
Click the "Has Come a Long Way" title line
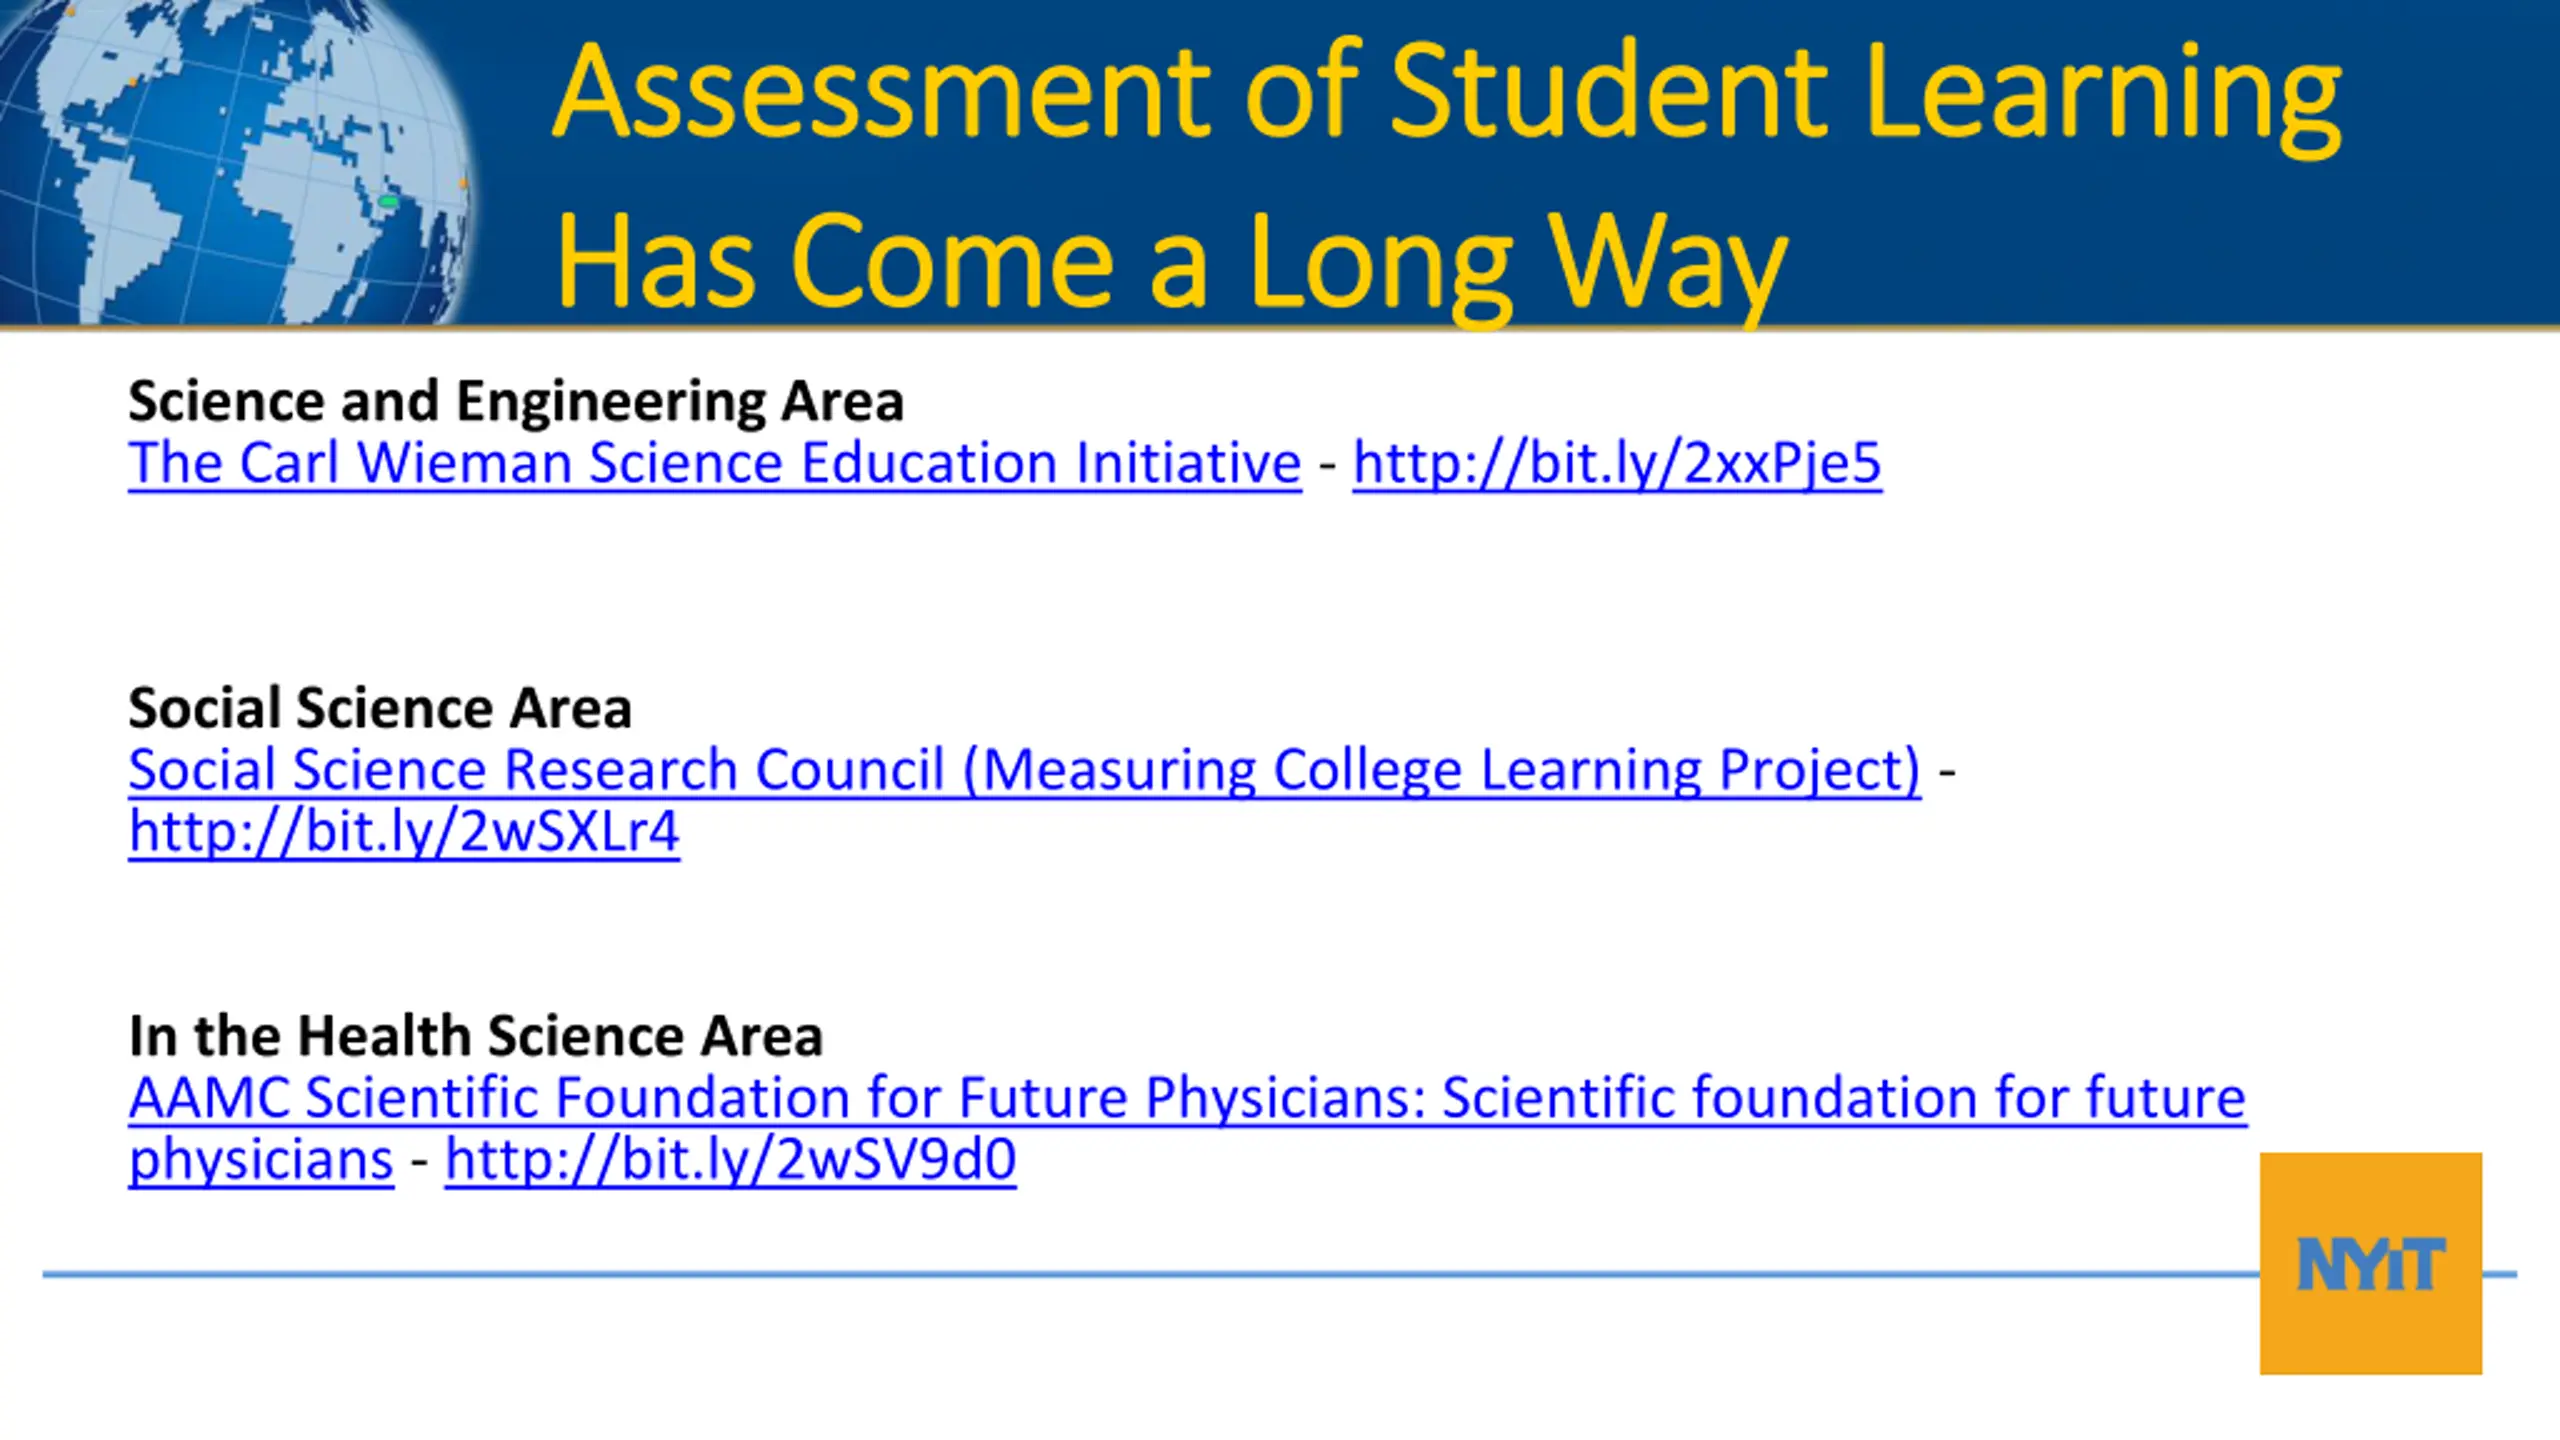click(1170, 262)
